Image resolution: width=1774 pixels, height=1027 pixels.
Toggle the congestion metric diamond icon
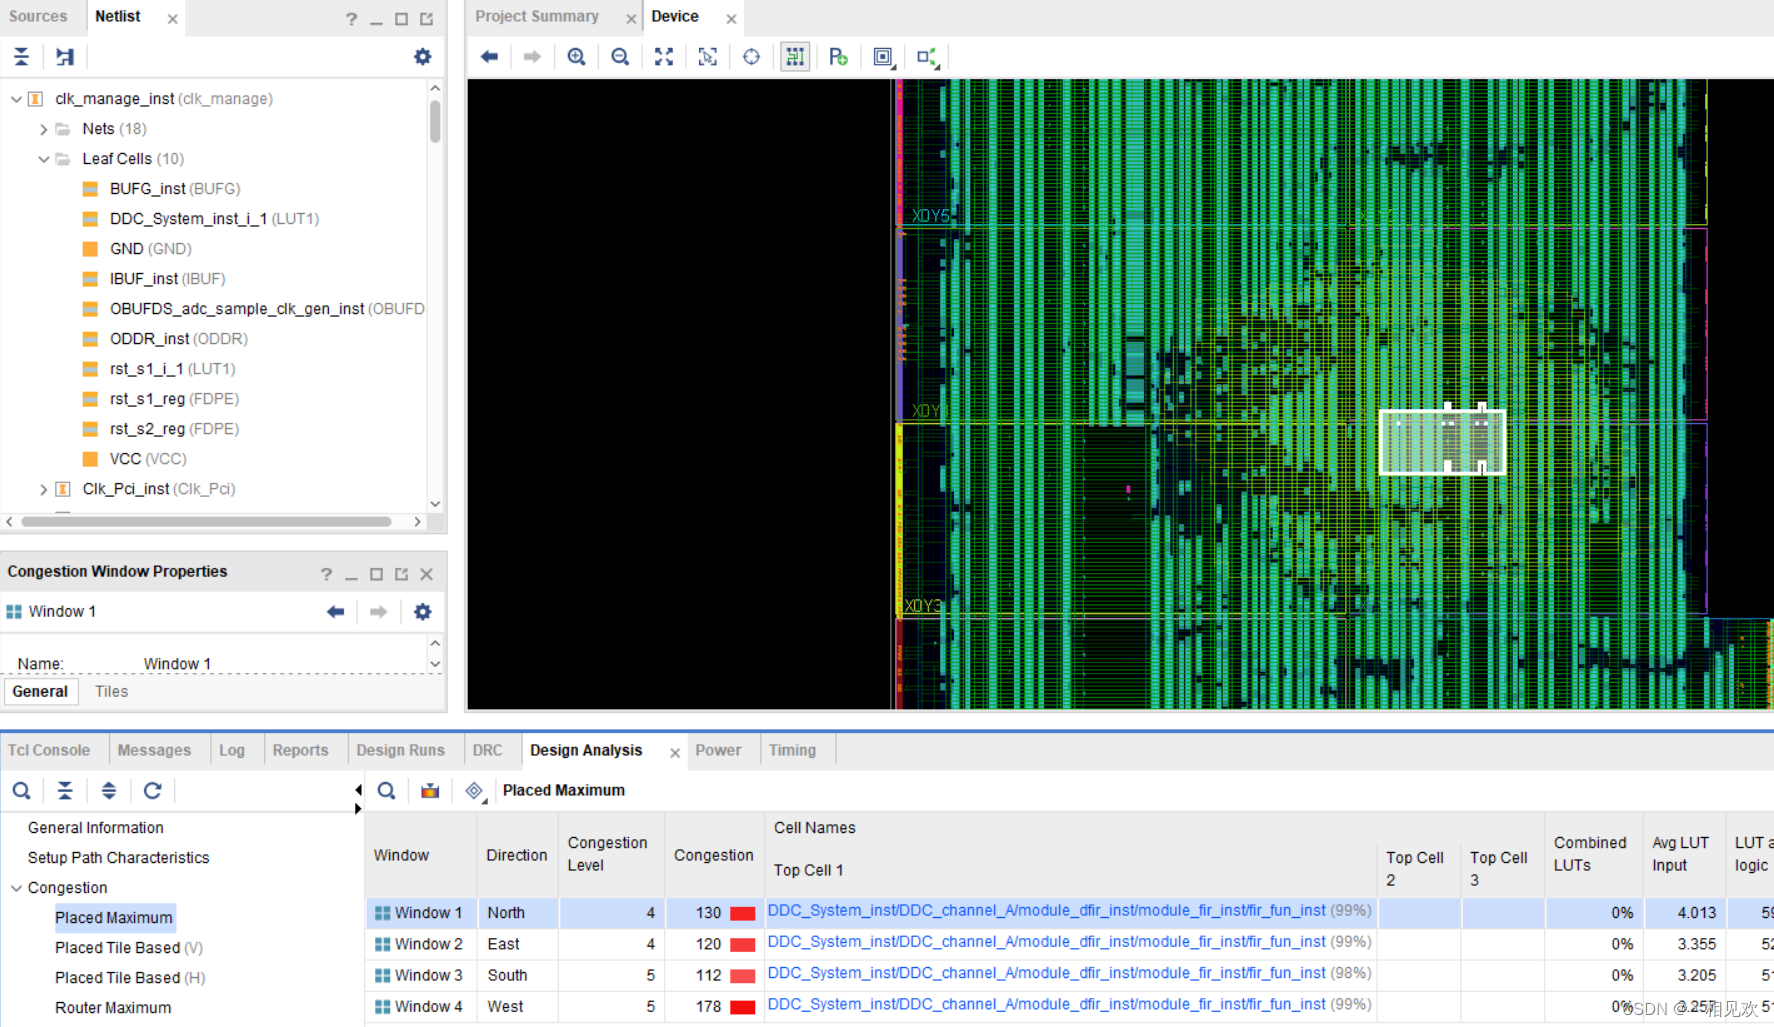tap(474, 790)
